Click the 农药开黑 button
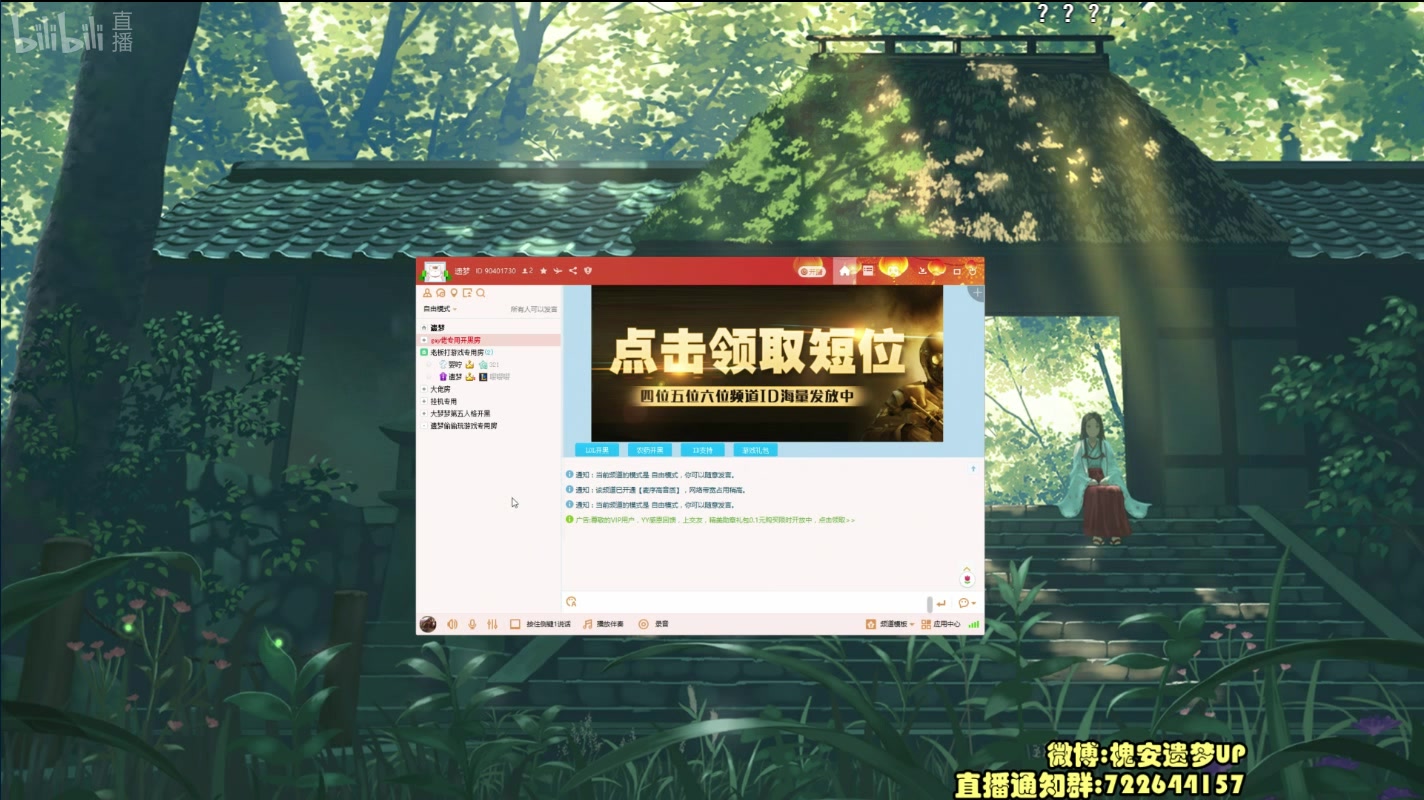 point(650,450)
